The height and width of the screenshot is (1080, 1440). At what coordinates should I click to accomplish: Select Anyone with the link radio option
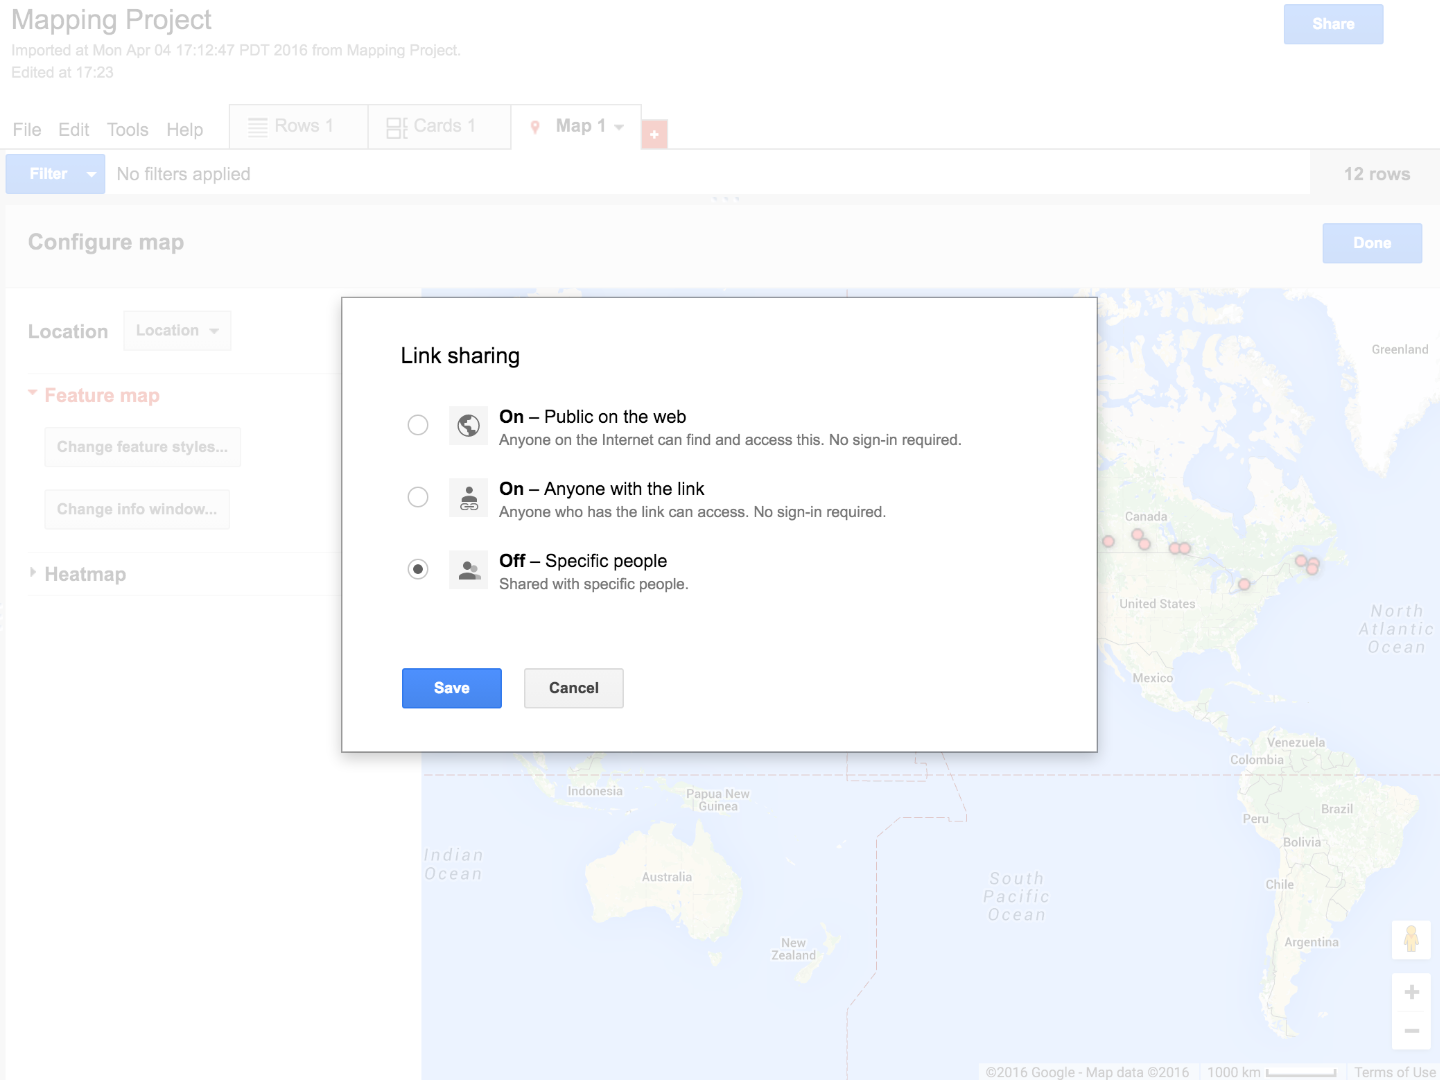[x=418, y=497]
